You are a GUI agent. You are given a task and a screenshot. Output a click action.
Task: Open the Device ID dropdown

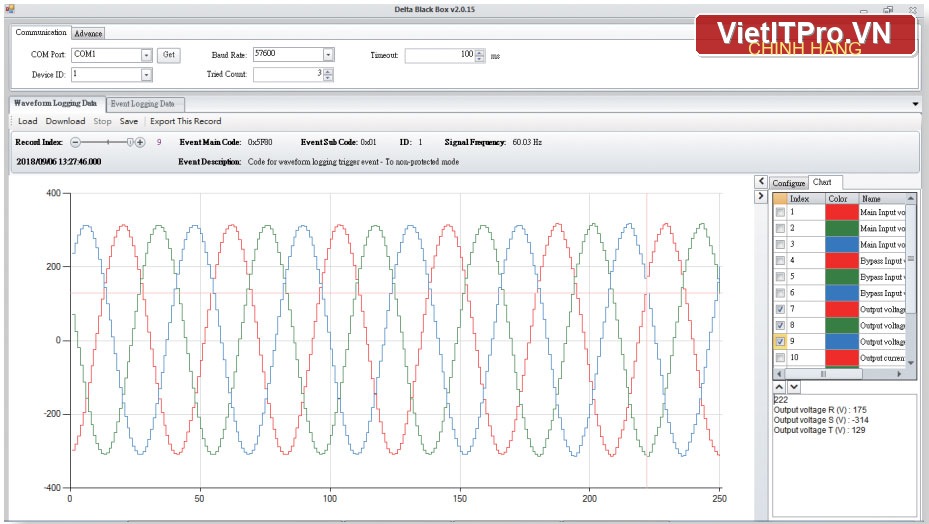tap(146, 75)
